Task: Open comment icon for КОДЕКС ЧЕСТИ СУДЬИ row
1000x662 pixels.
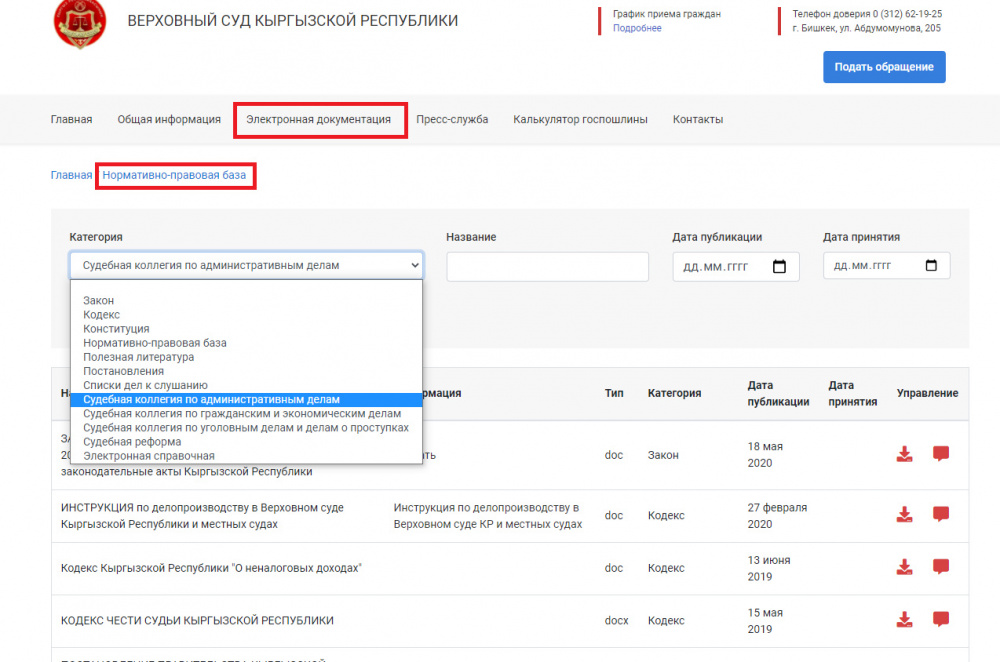Action: (940, 619)
